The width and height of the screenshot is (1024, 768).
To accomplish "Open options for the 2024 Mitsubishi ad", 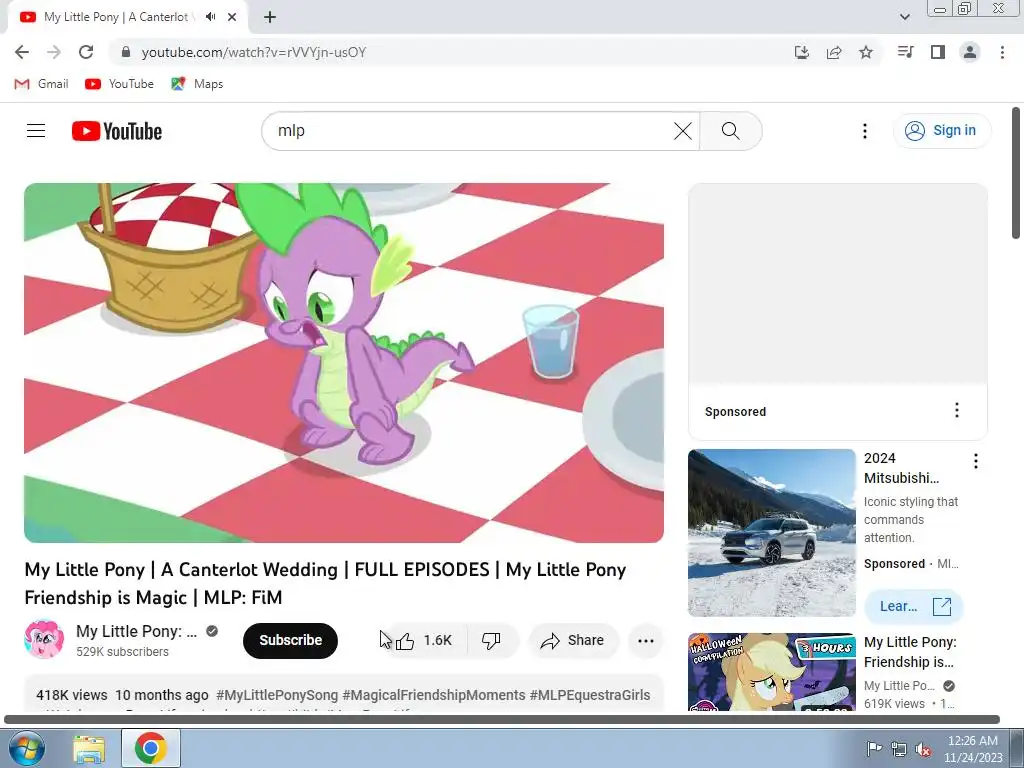I will 976,461.
